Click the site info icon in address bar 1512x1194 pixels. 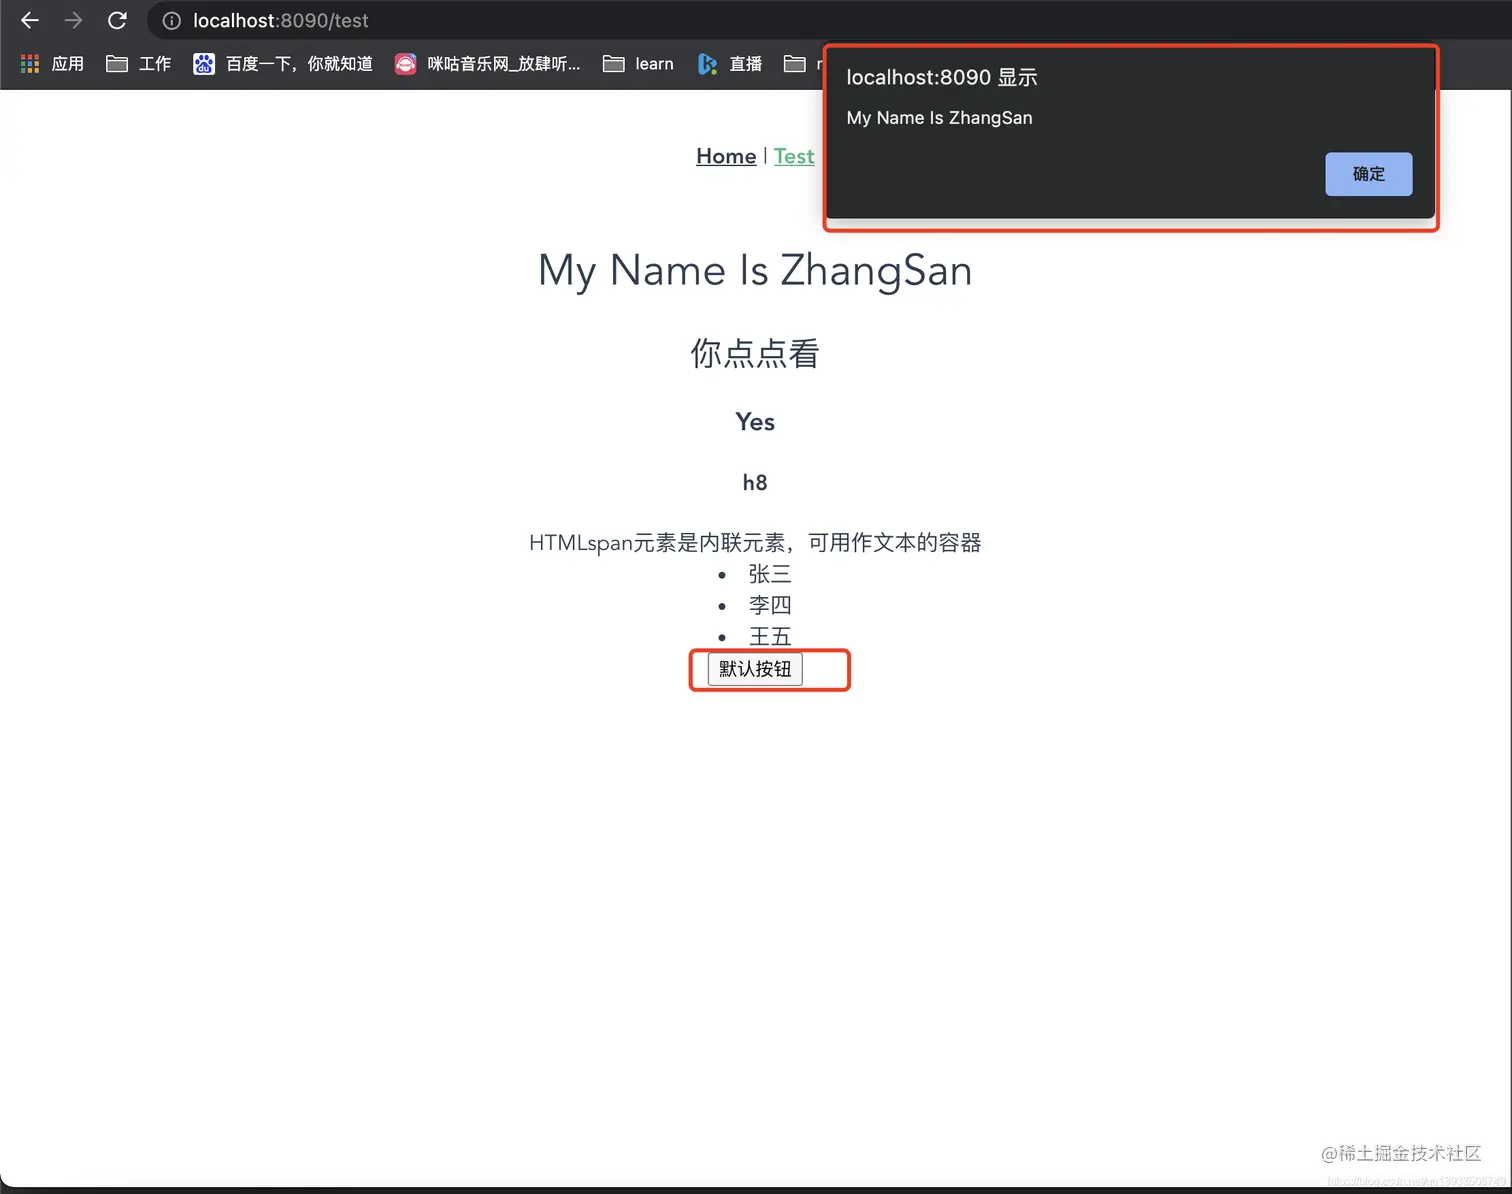point(170,20)
